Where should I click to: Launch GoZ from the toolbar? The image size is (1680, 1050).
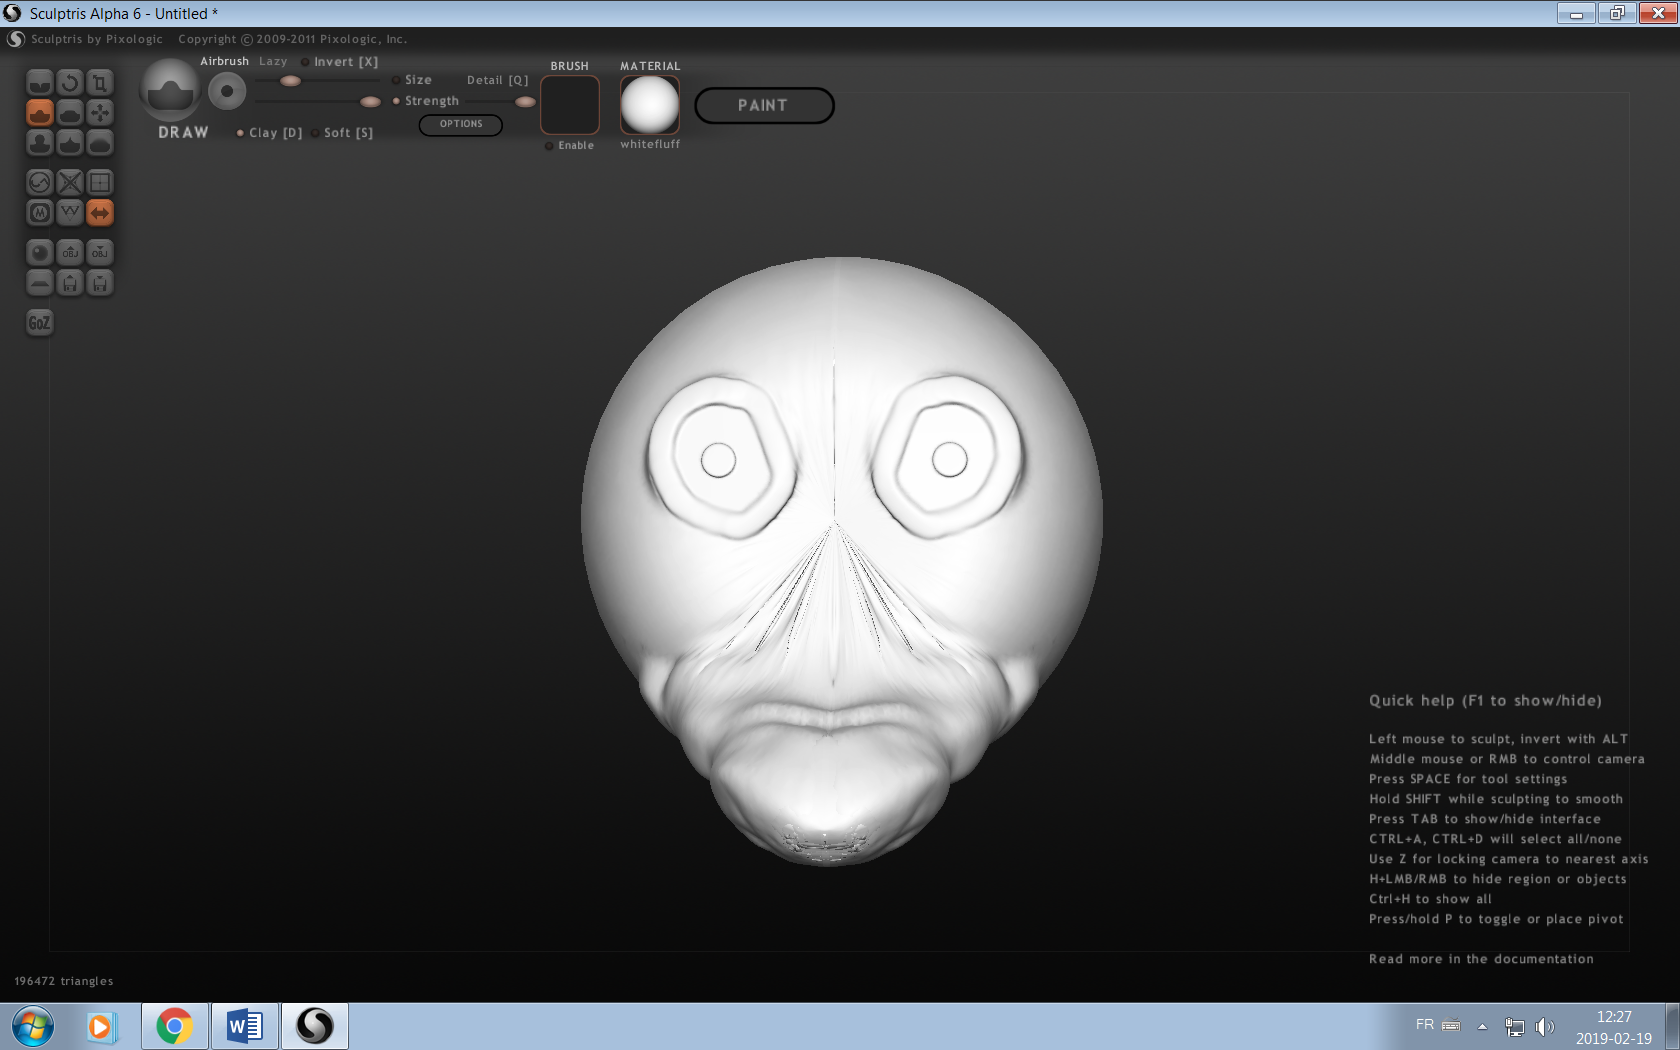click(x=39, y=323)
